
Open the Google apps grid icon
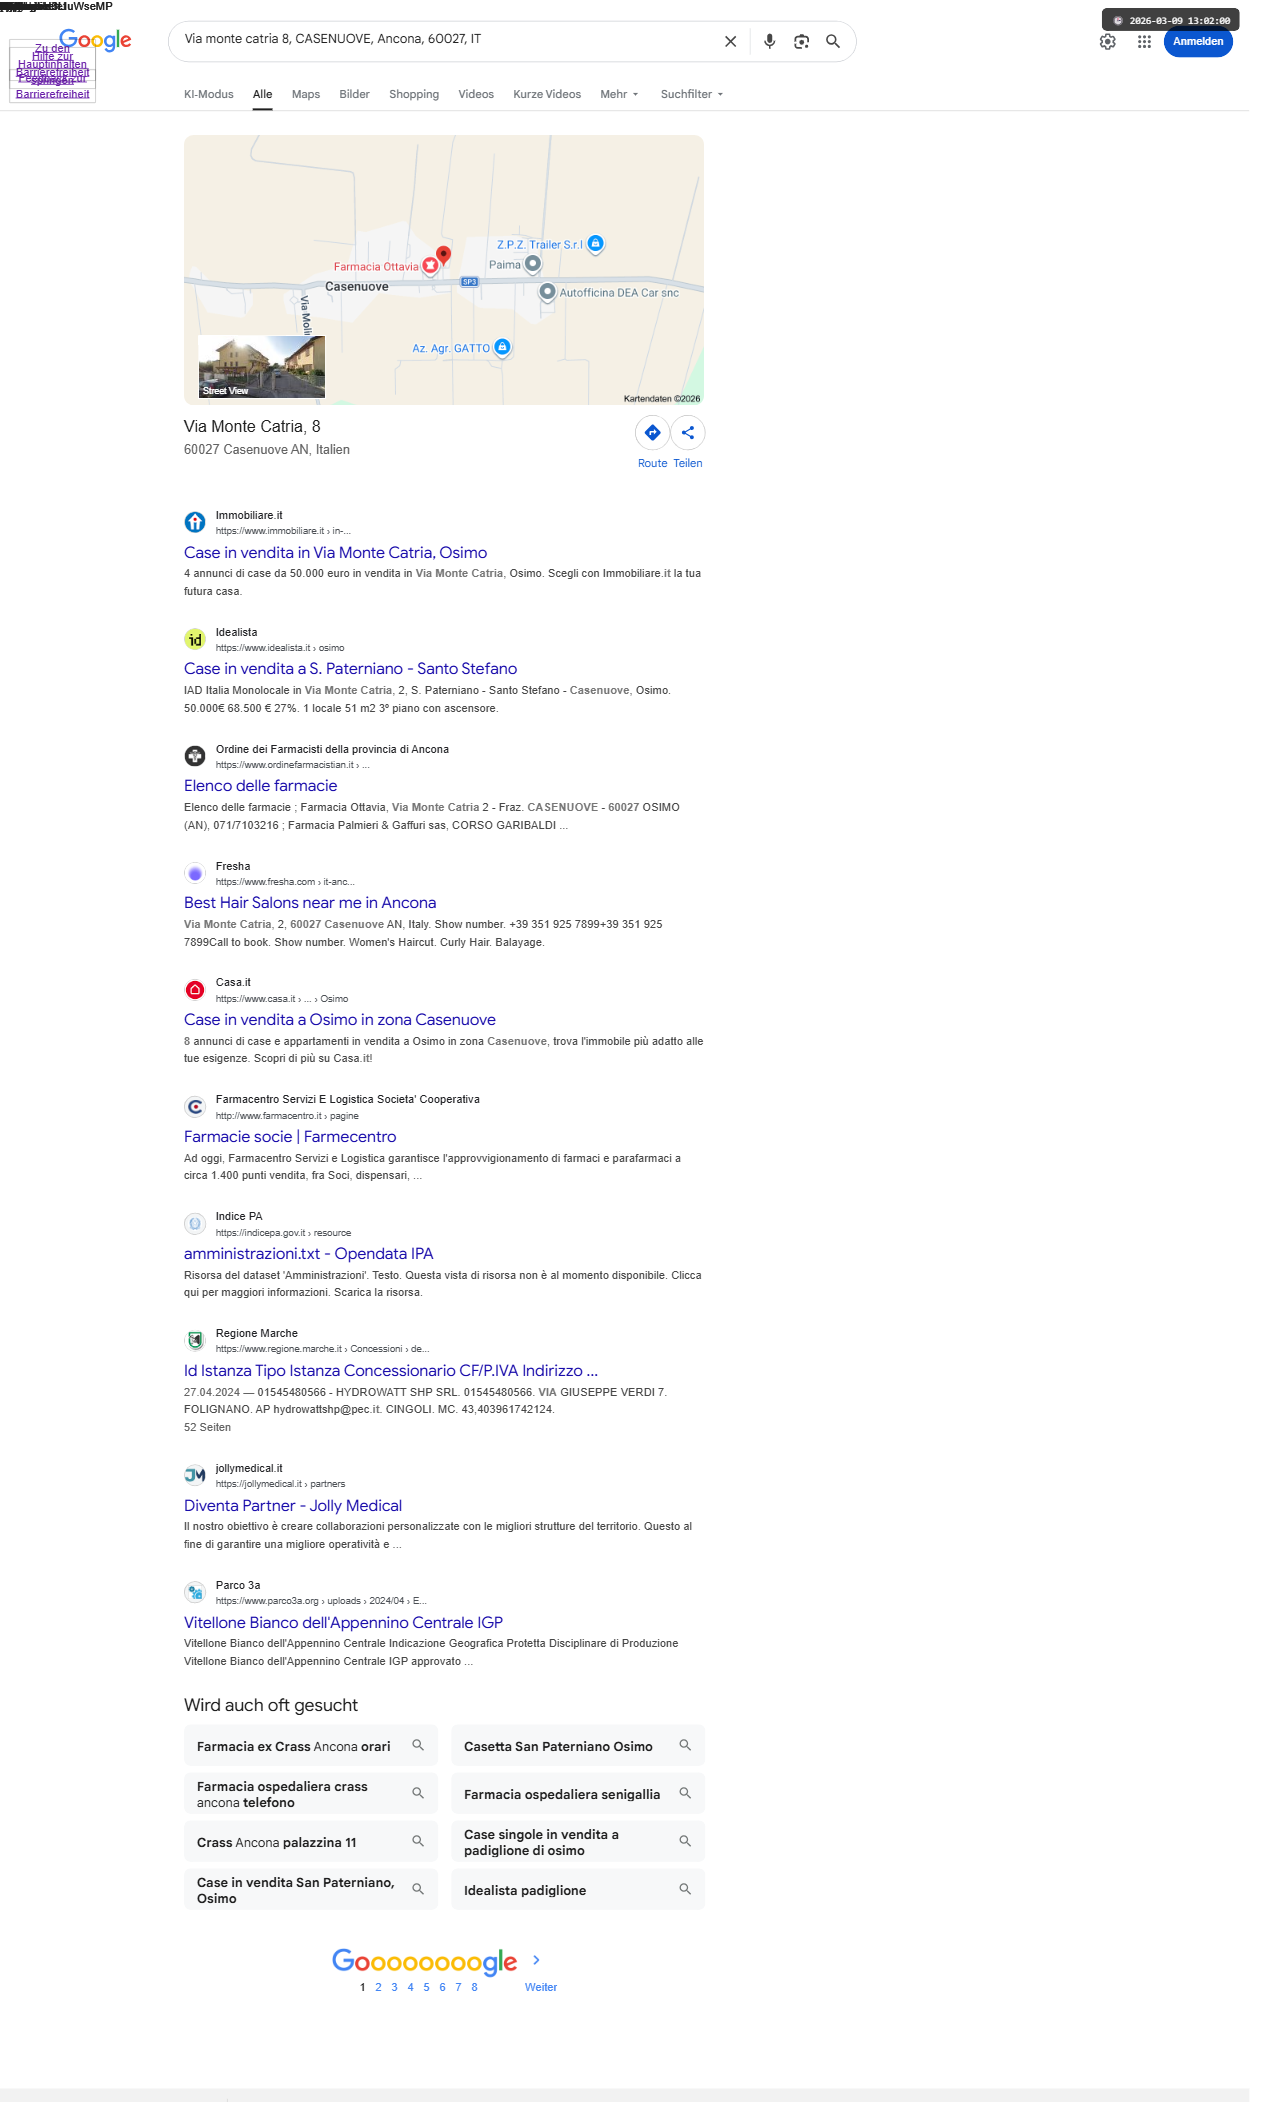pyautogui.click(x=1144, y=42)
